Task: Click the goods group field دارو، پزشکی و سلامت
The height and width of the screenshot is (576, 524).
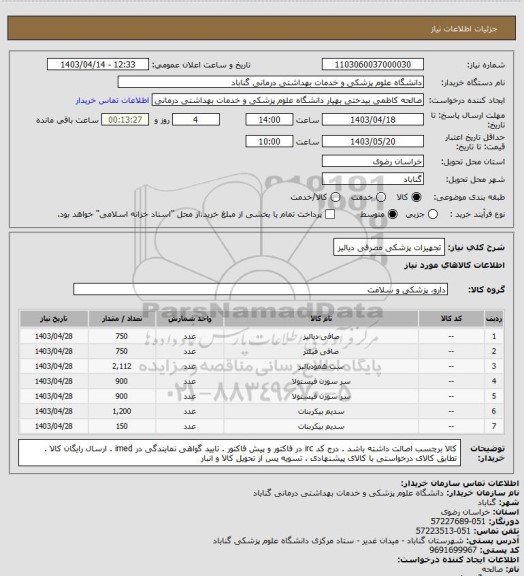Action: coord(261,289)
